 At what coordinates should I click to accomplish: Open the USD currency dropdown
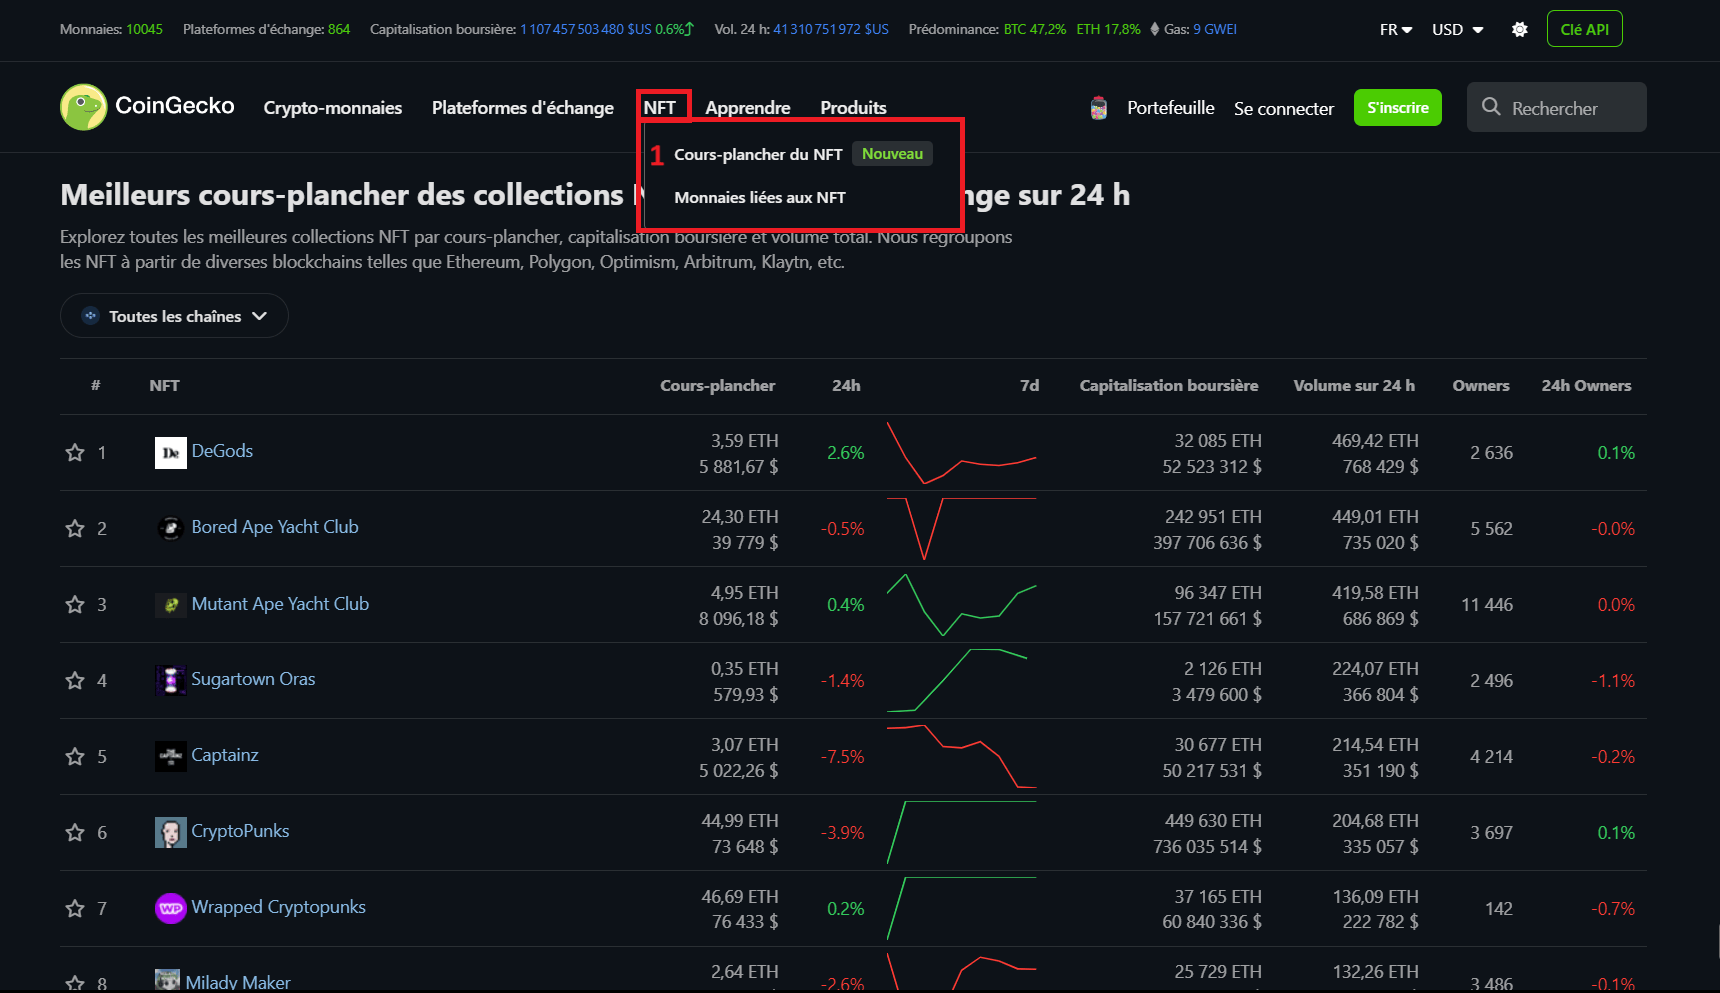tap(1458, 29)
